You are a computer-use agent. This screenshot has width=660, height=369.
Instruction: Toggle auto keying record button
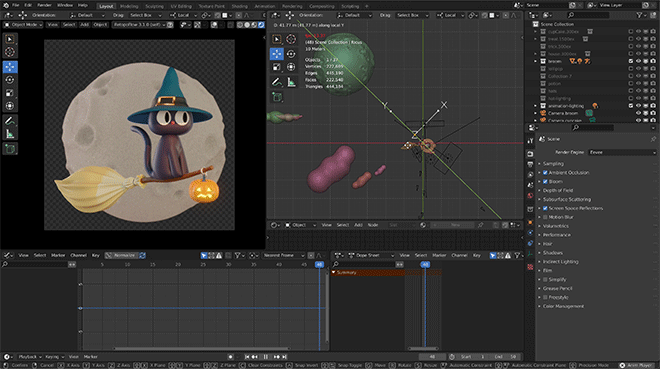point(230,357)
